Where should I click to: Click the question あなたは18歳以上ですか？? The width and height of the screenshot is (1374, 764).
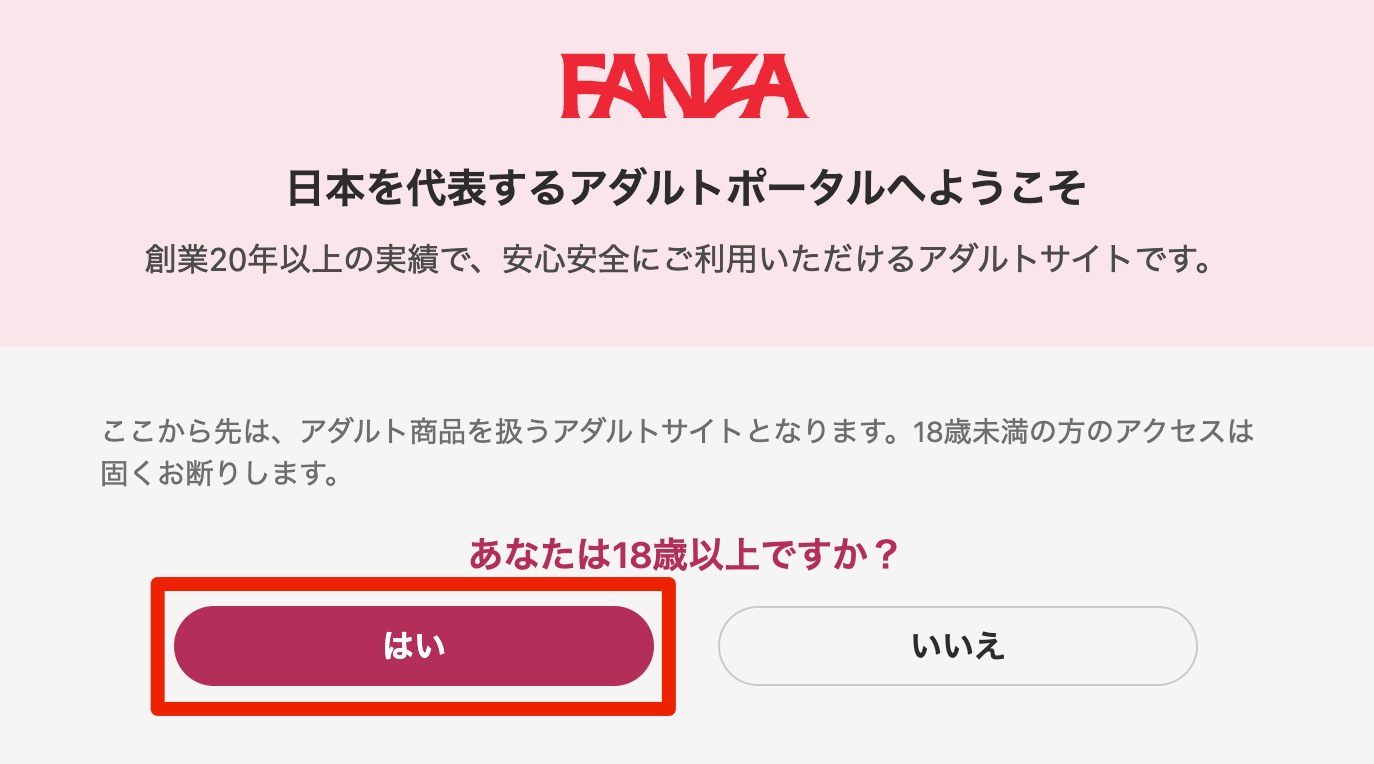[686, 551]
